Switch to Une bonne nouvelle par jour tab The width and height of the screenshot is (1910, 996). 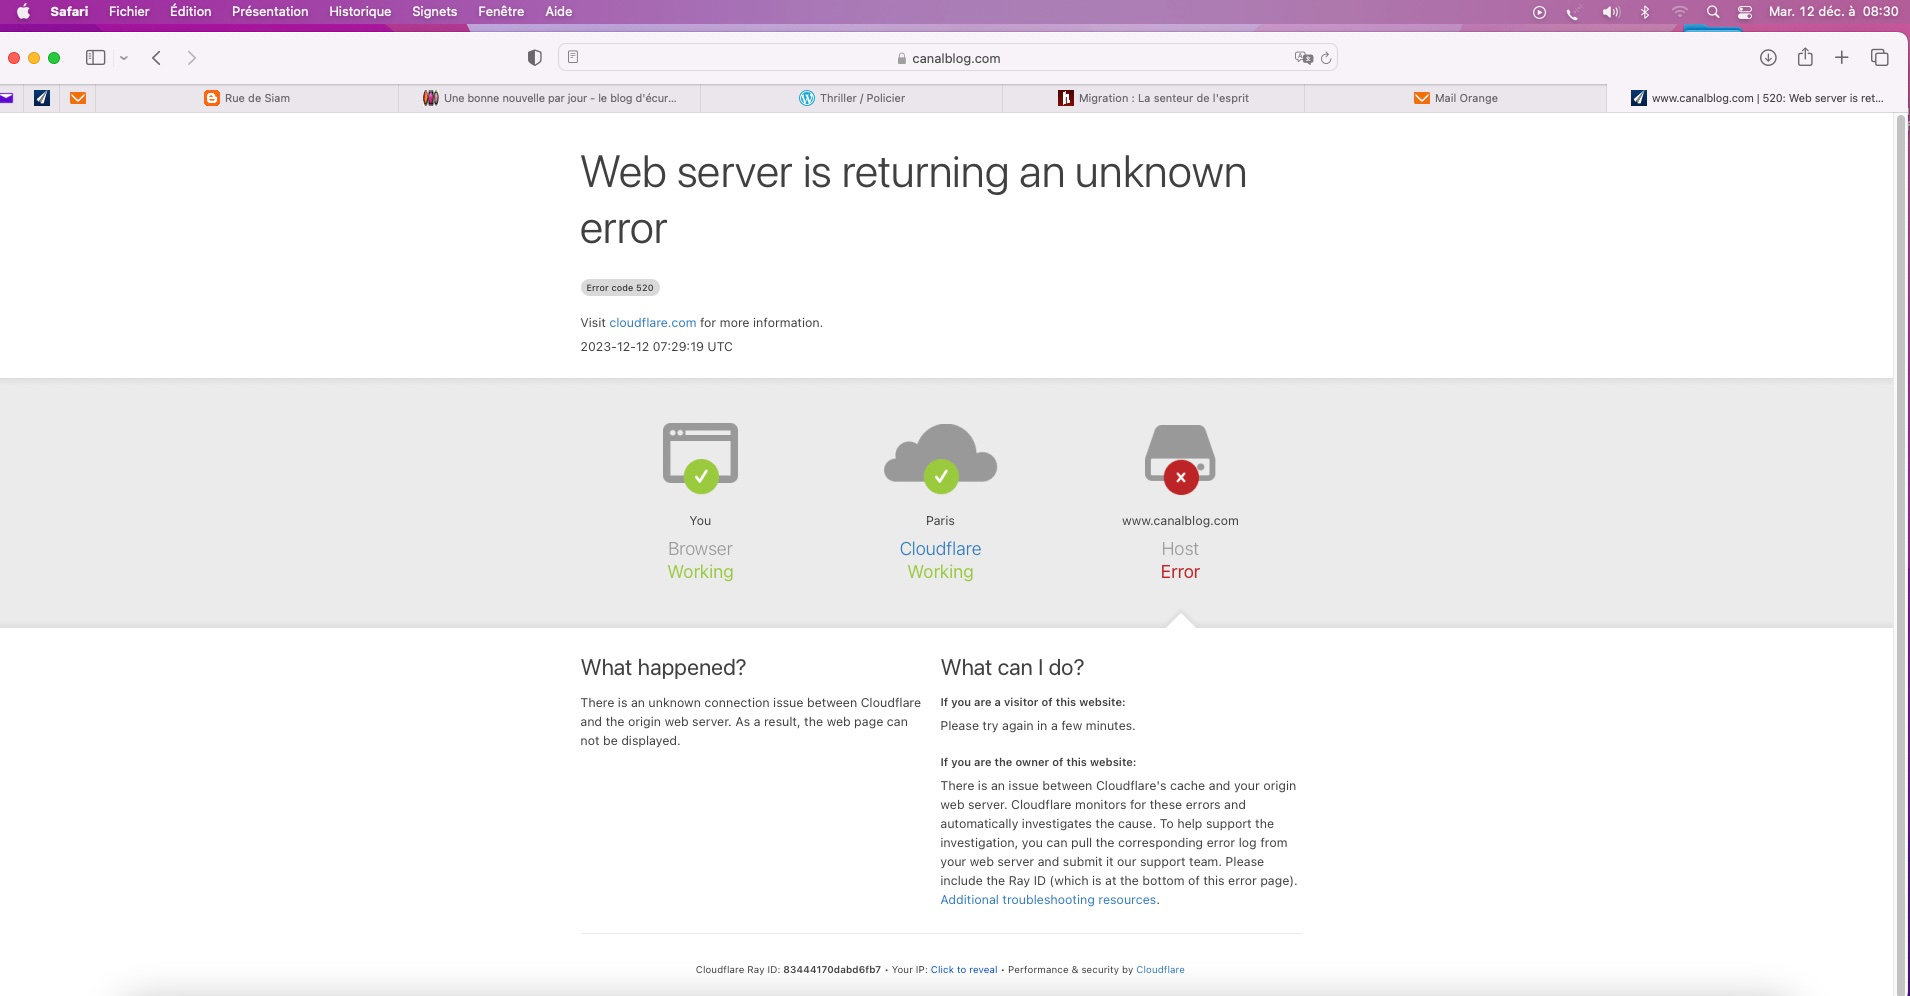550,98
